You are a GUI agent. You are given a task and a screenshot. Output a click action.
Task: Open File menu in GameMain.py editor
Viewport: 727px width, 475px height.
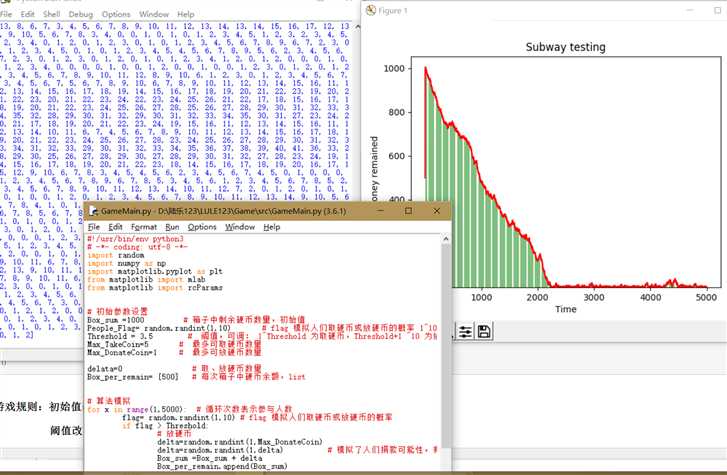tap(94, 227)
